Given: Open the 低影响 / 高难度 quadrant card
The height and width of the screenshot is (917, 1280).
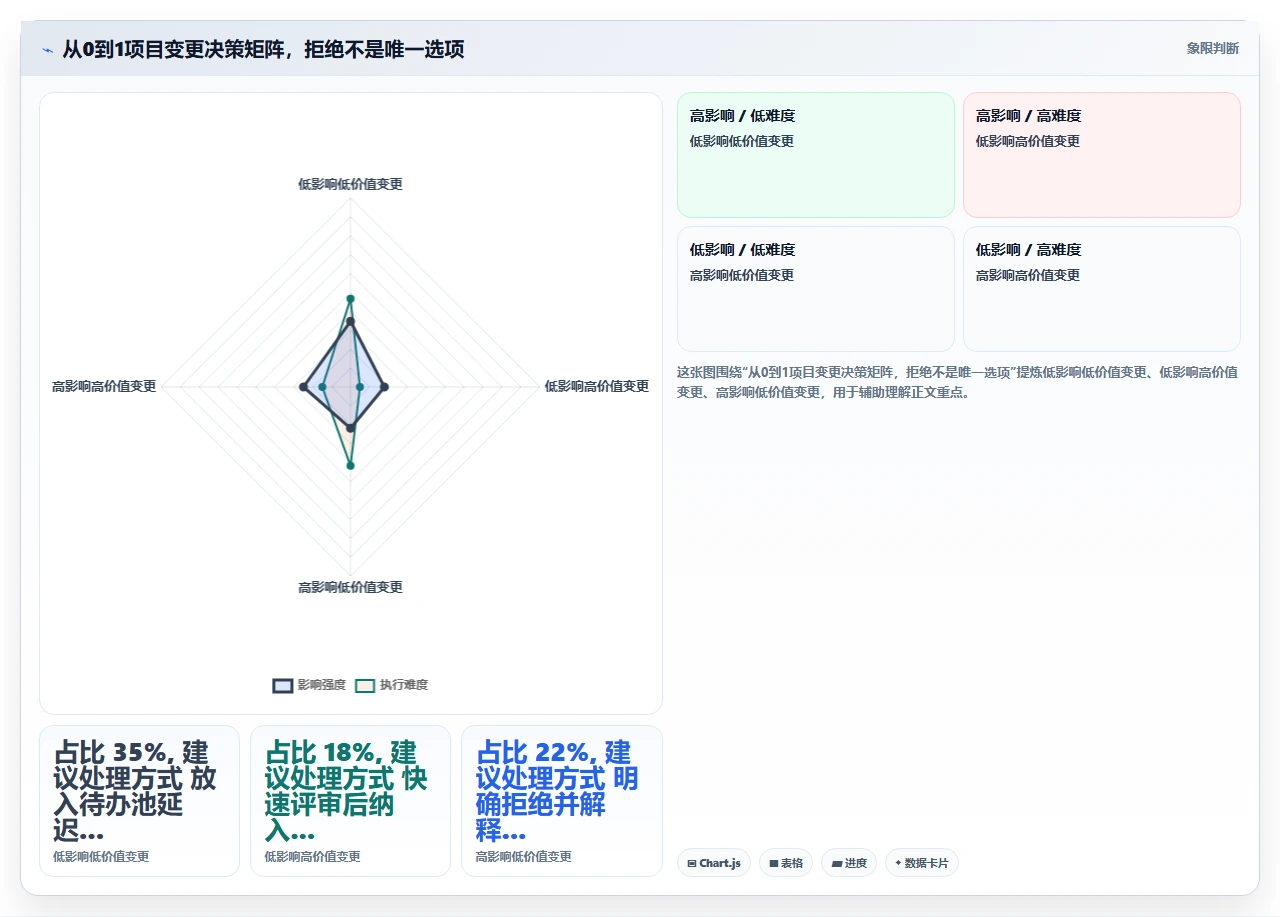Looking at the screenshot, I should click(x=1102, y=289).
